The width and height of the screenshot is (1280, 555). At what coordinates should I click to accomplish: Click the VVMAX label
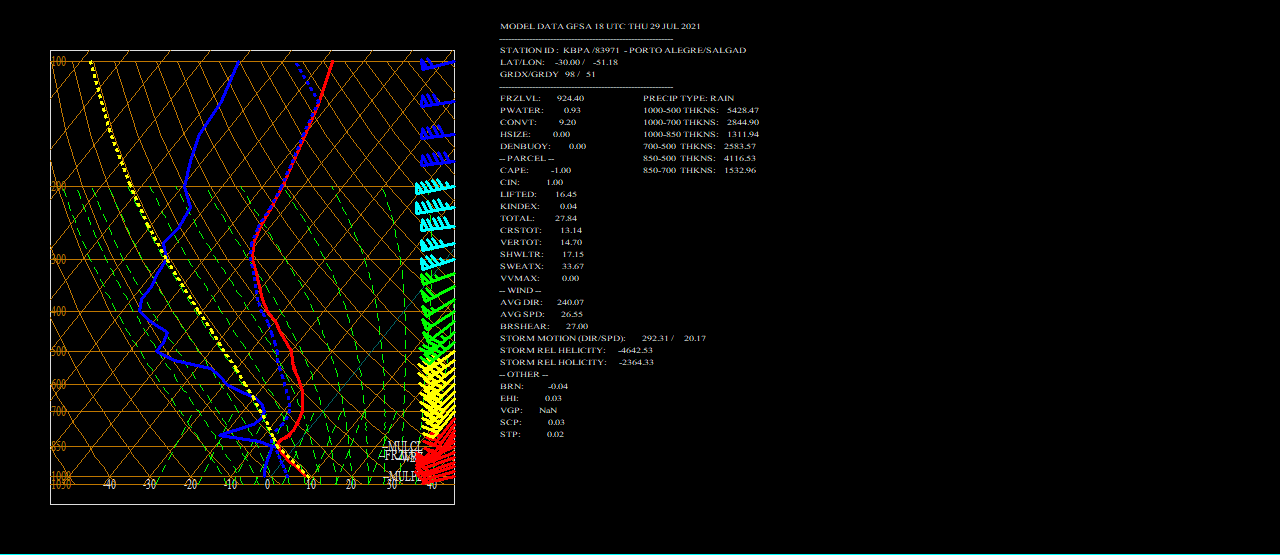(x=519, y=278)
